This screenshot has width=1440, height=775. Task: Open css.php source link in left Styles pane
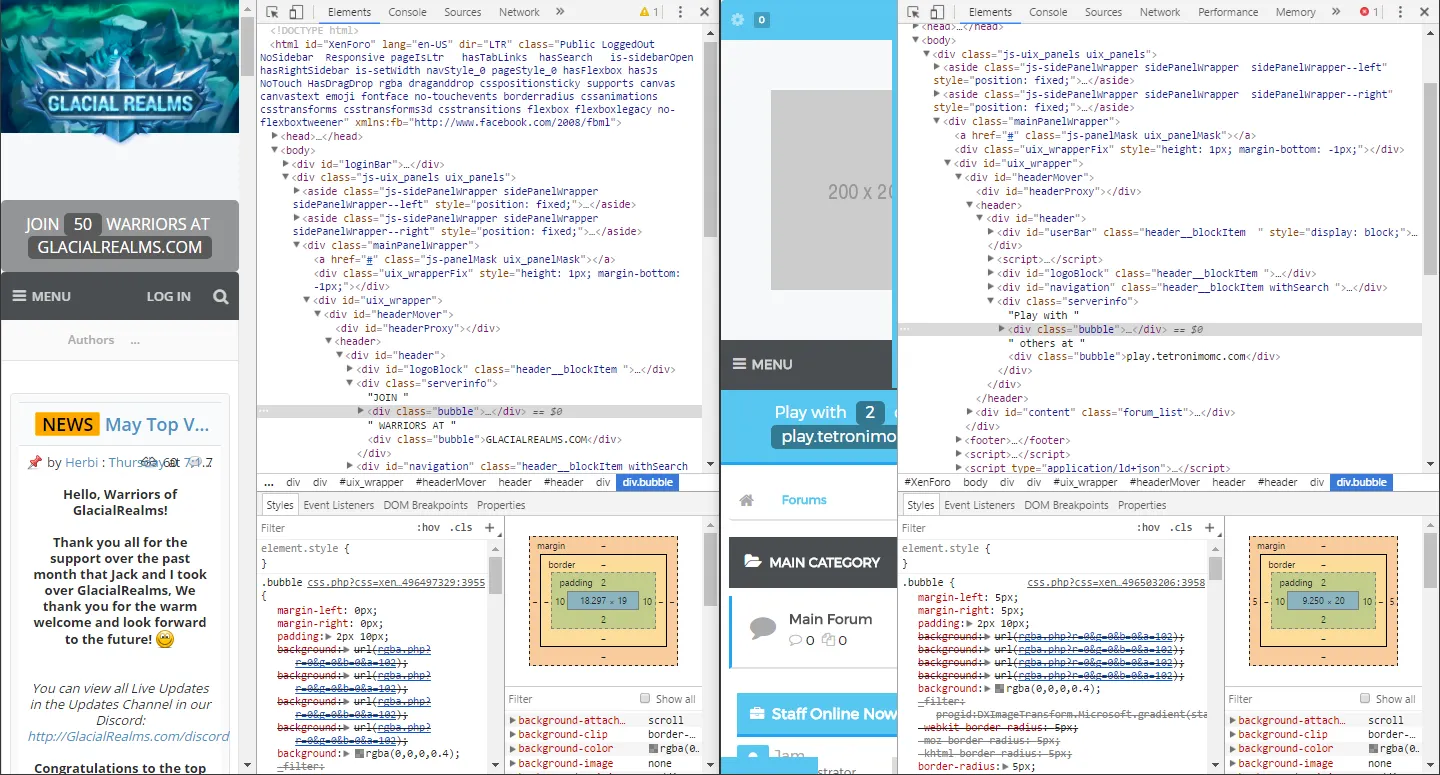click(x=396, y=582)
